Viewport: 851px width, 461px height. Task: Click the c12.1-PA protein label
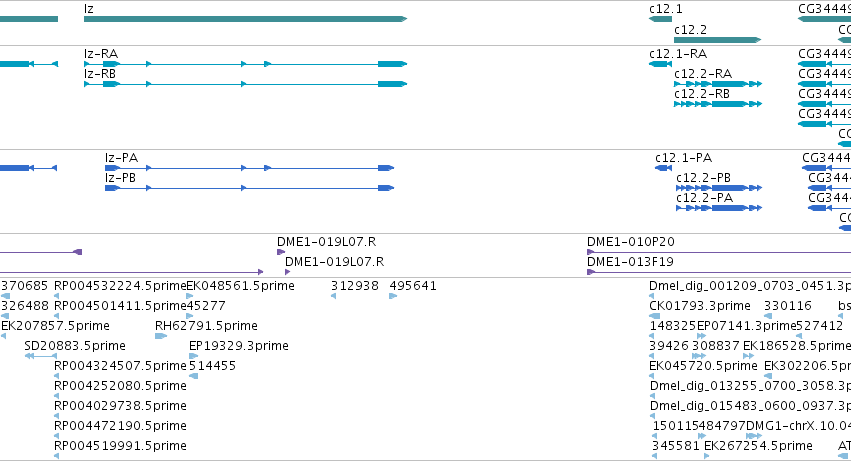(x=683, y=158)
